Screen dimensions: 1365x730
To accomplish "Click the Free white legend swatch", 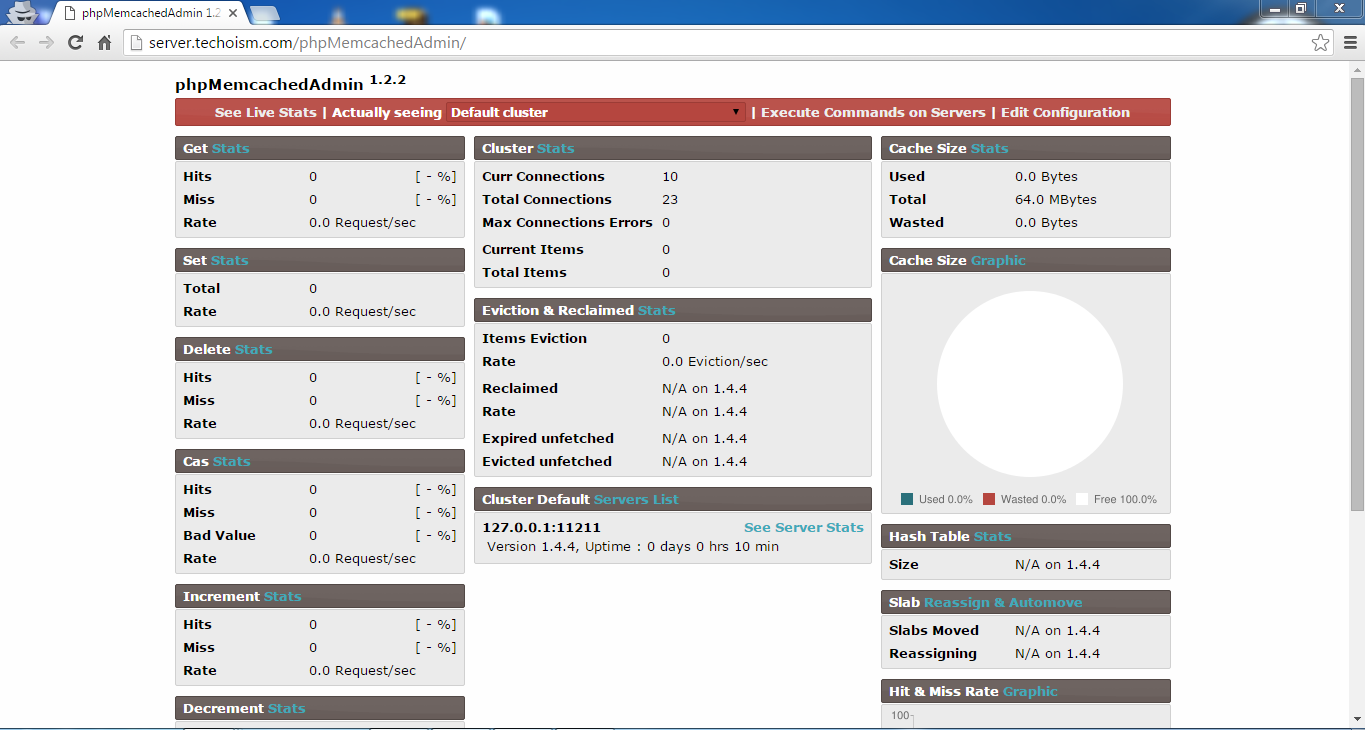I will point(1082,499).
